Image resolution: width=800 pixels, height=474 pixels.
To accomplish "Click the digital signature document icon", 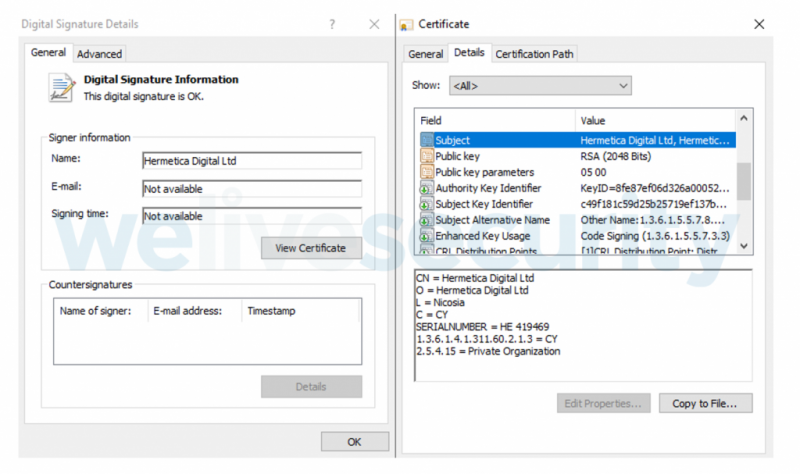I will (61, 88).
